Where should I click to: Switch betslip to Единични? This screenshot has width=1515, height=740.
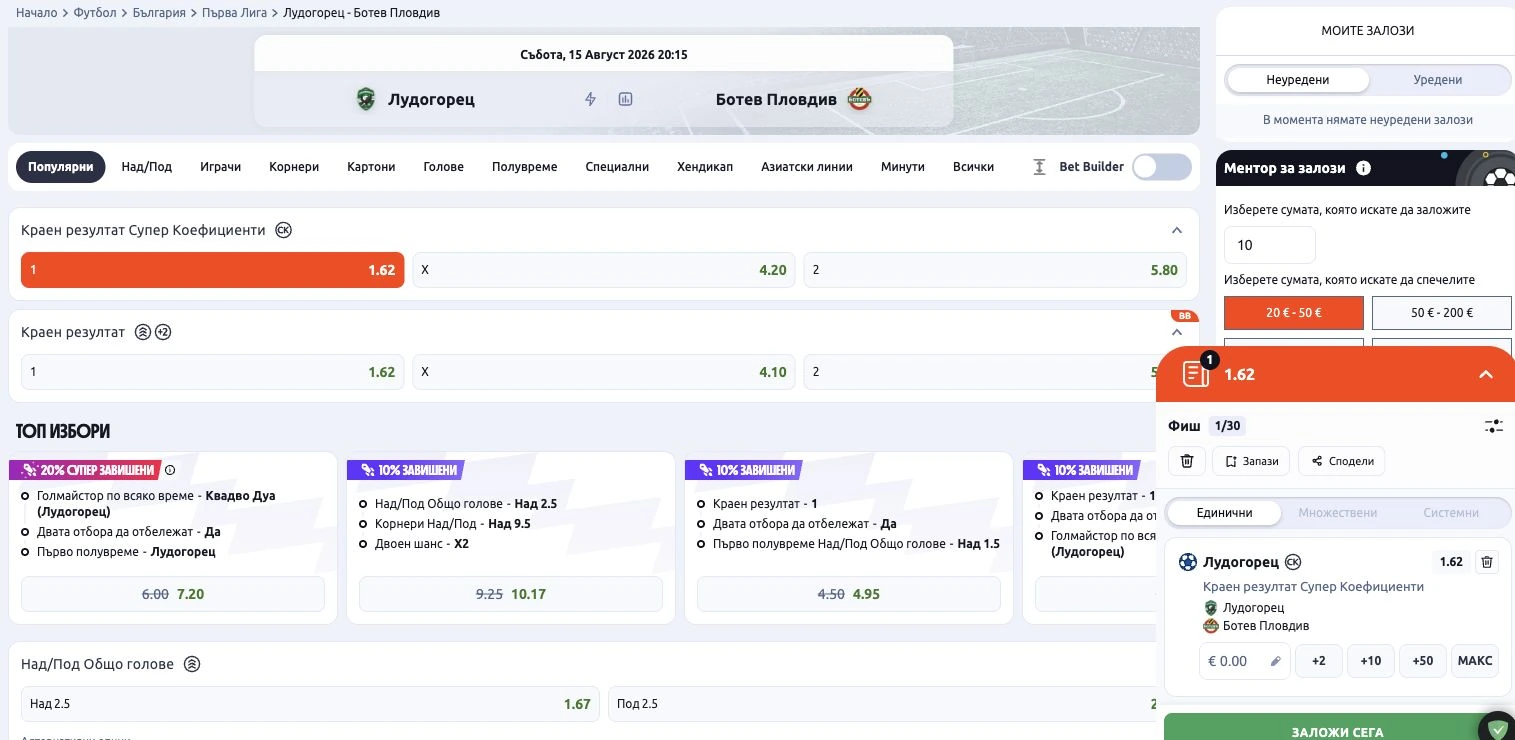1224,512
